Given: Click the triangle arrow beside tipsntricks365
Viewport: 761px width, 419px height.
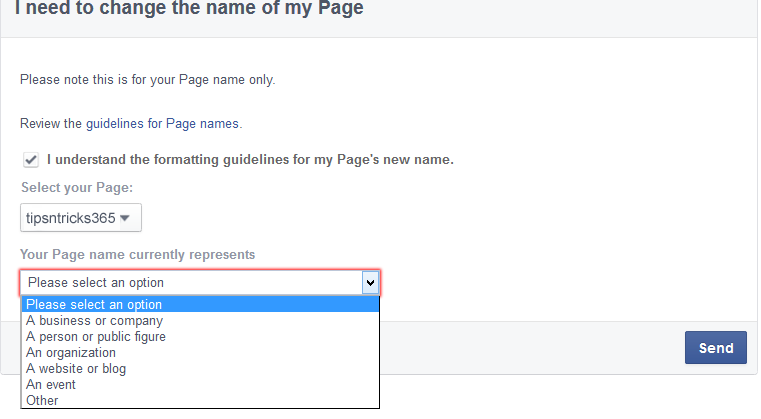Looking at the screenshot, I should [125, 218].
